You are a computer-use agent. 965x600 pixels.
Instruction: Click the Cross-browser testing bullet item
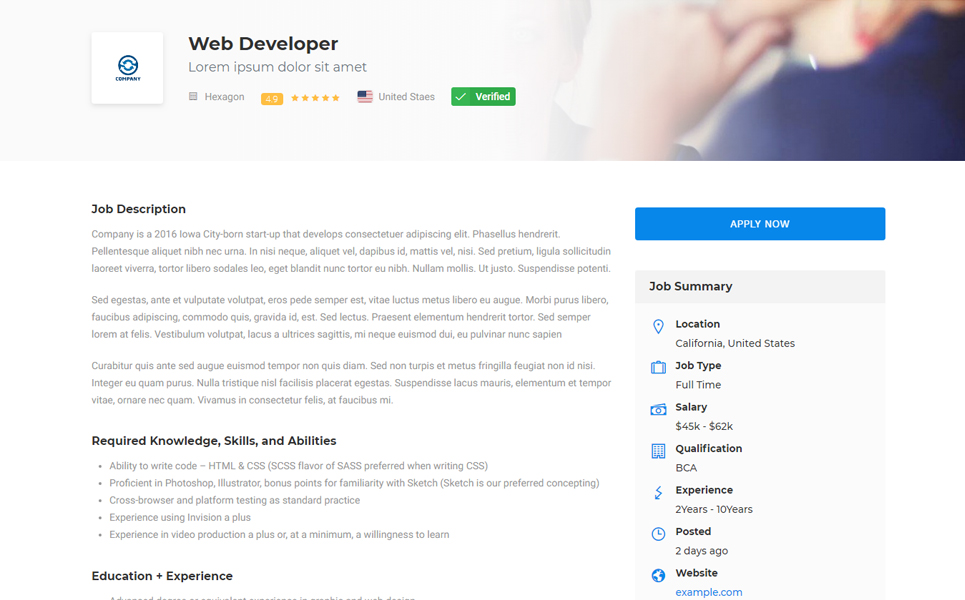click(x=234, y=500)
